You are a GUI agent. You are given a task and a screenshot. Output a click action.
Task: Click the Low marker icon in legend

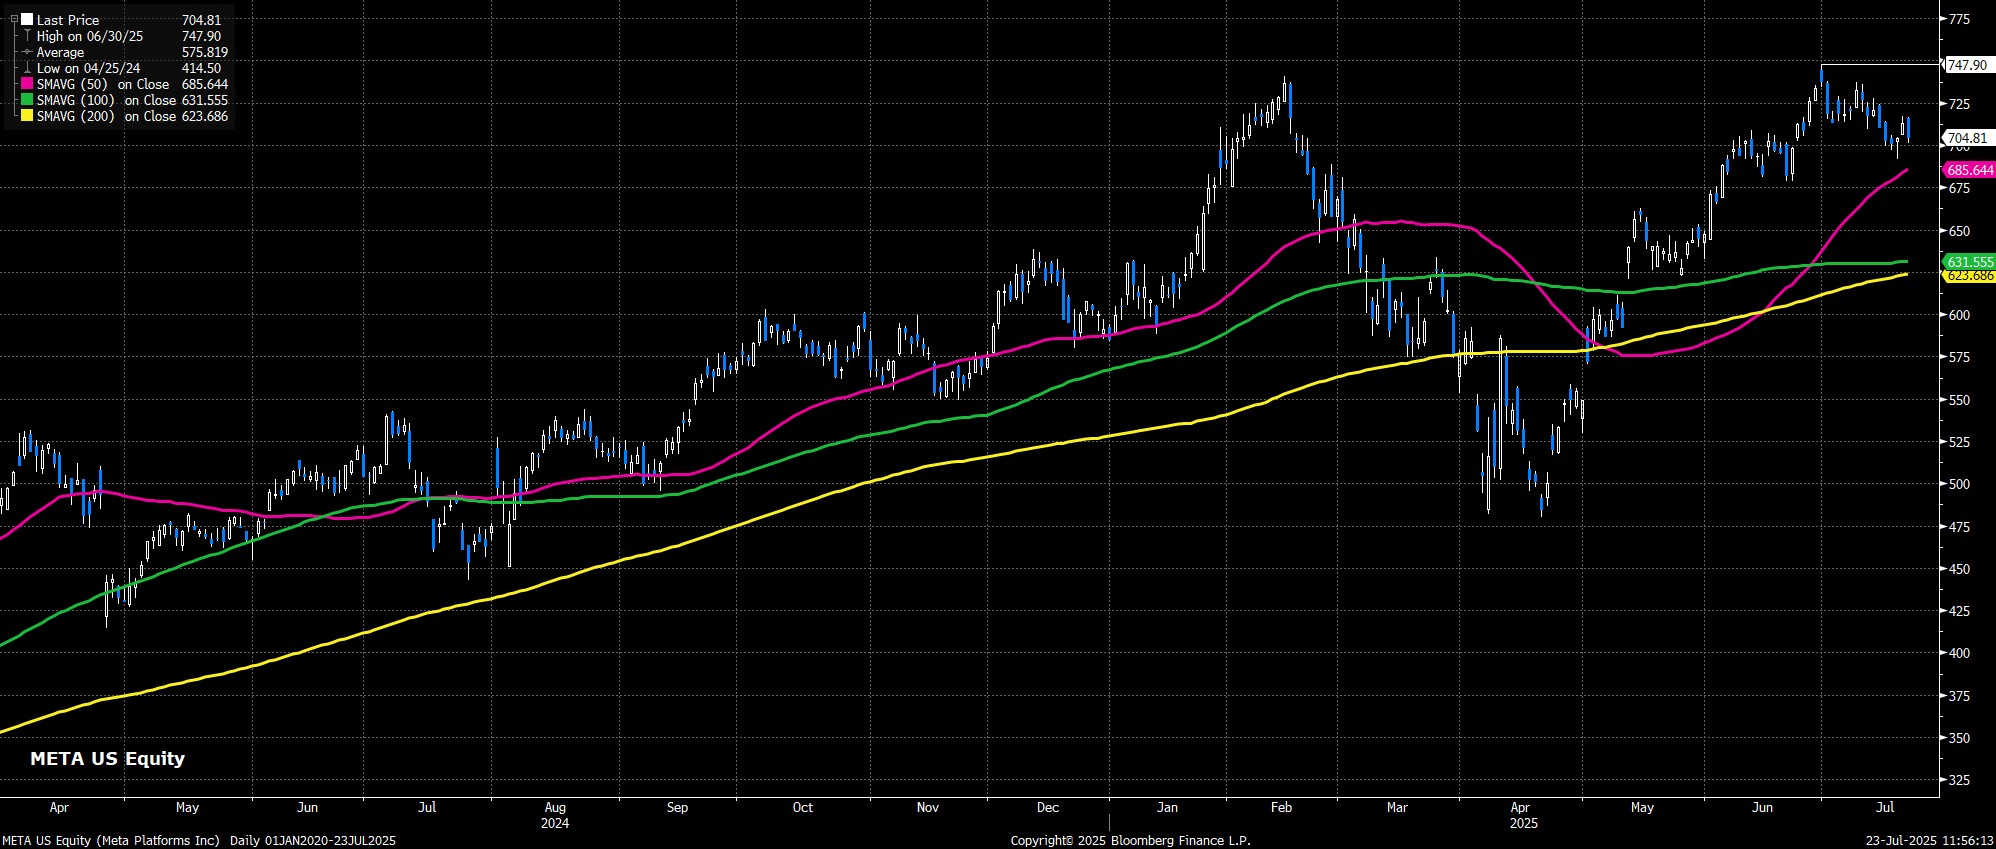28,68
